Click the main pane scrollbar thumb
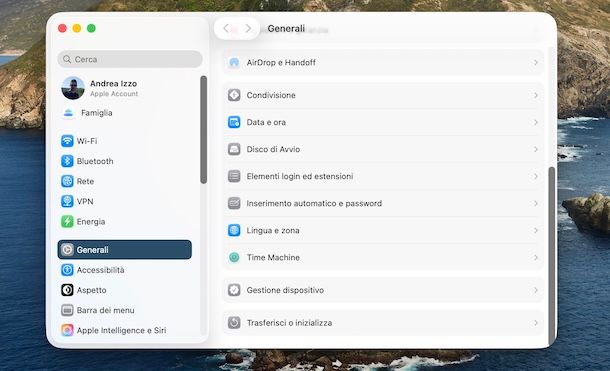610x371 pixels. (551, 256)
